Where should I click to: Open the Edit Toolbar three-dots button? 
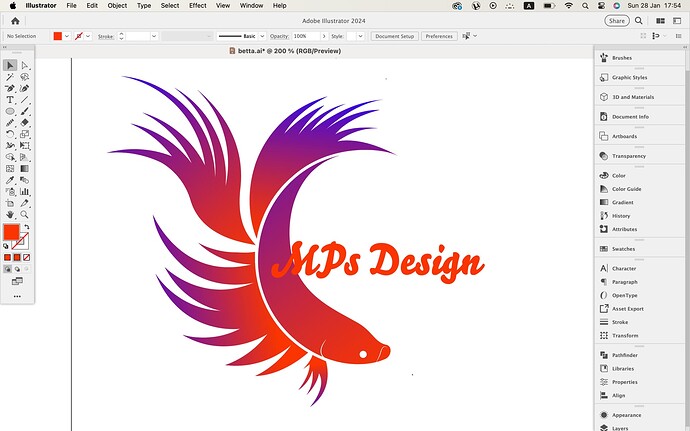(17, 296)
